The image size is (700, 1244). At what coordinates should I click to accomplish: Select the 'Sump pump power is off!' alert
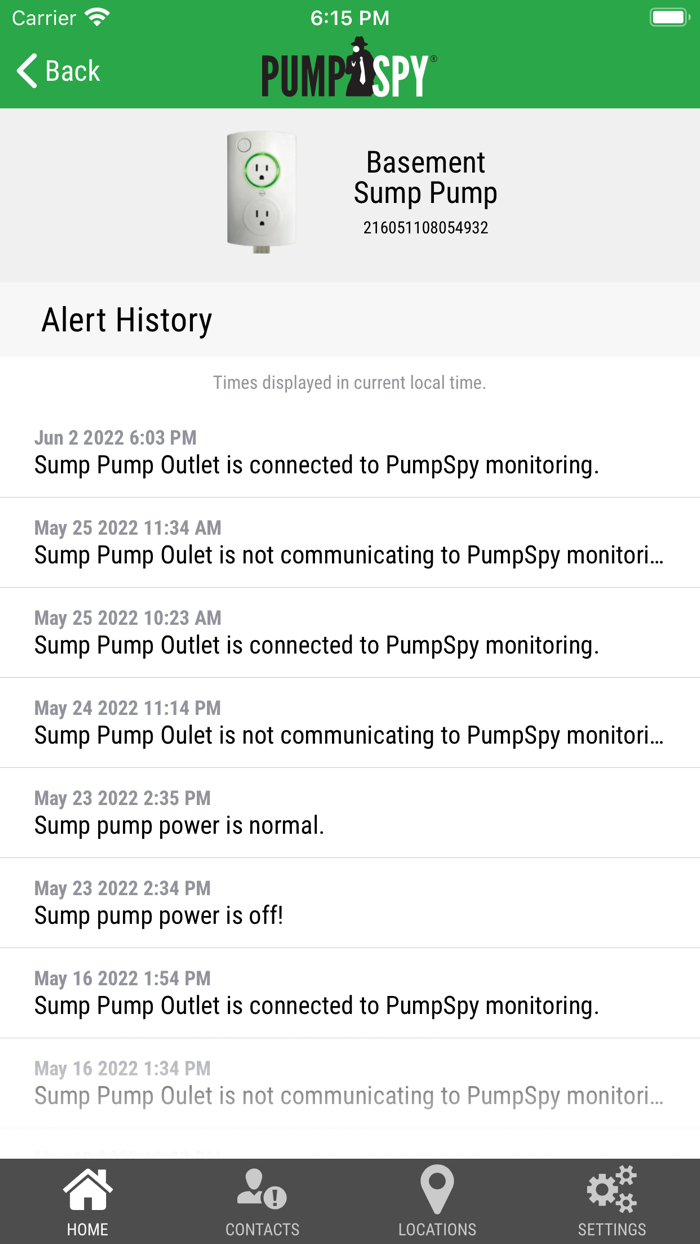350,902
